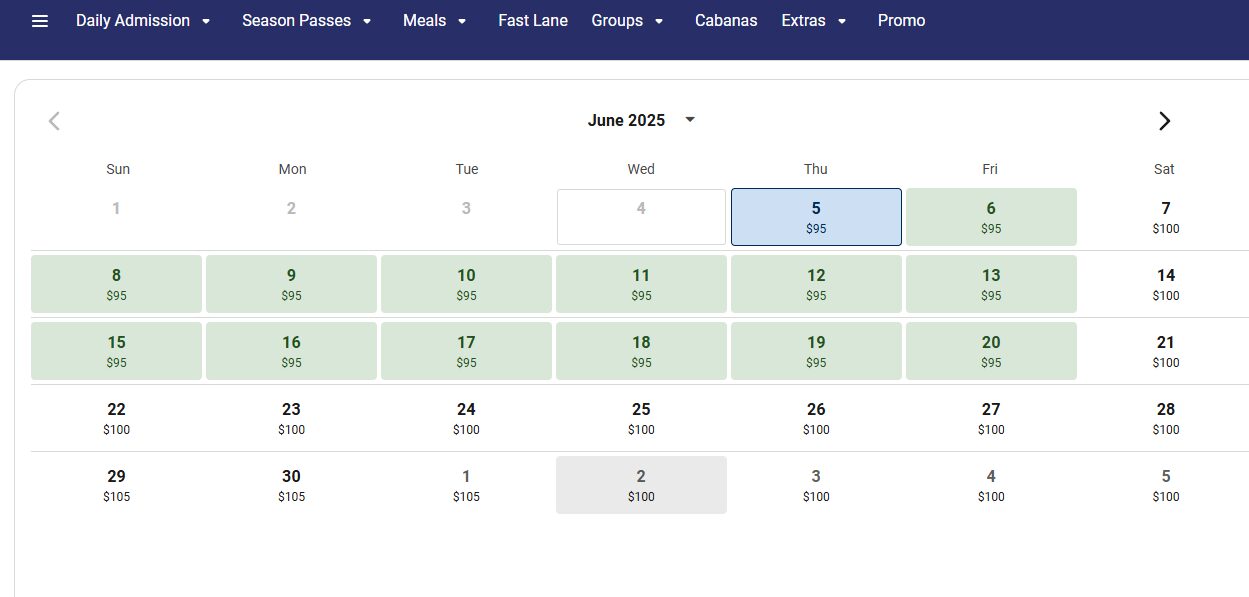The image size is (1249, 597).
Task: Click the previous month left chevron
Action: (x=54, y=121)
